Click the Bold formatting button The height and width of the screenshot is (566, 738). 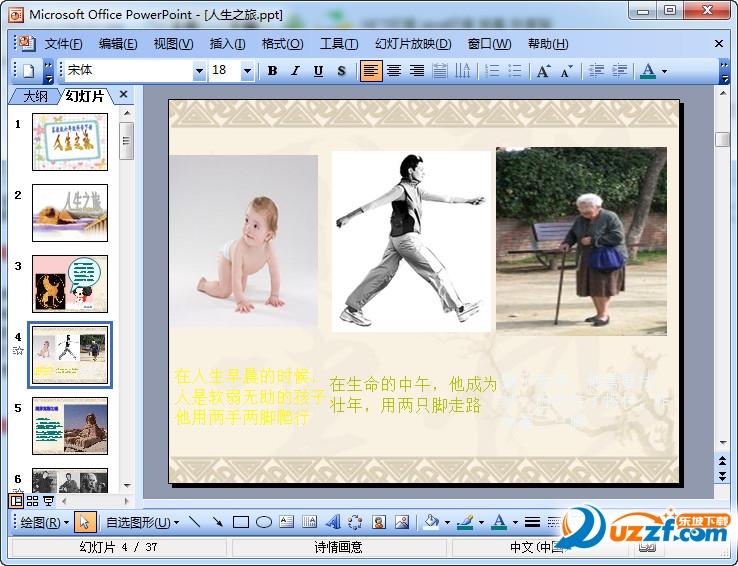(272, 71)
